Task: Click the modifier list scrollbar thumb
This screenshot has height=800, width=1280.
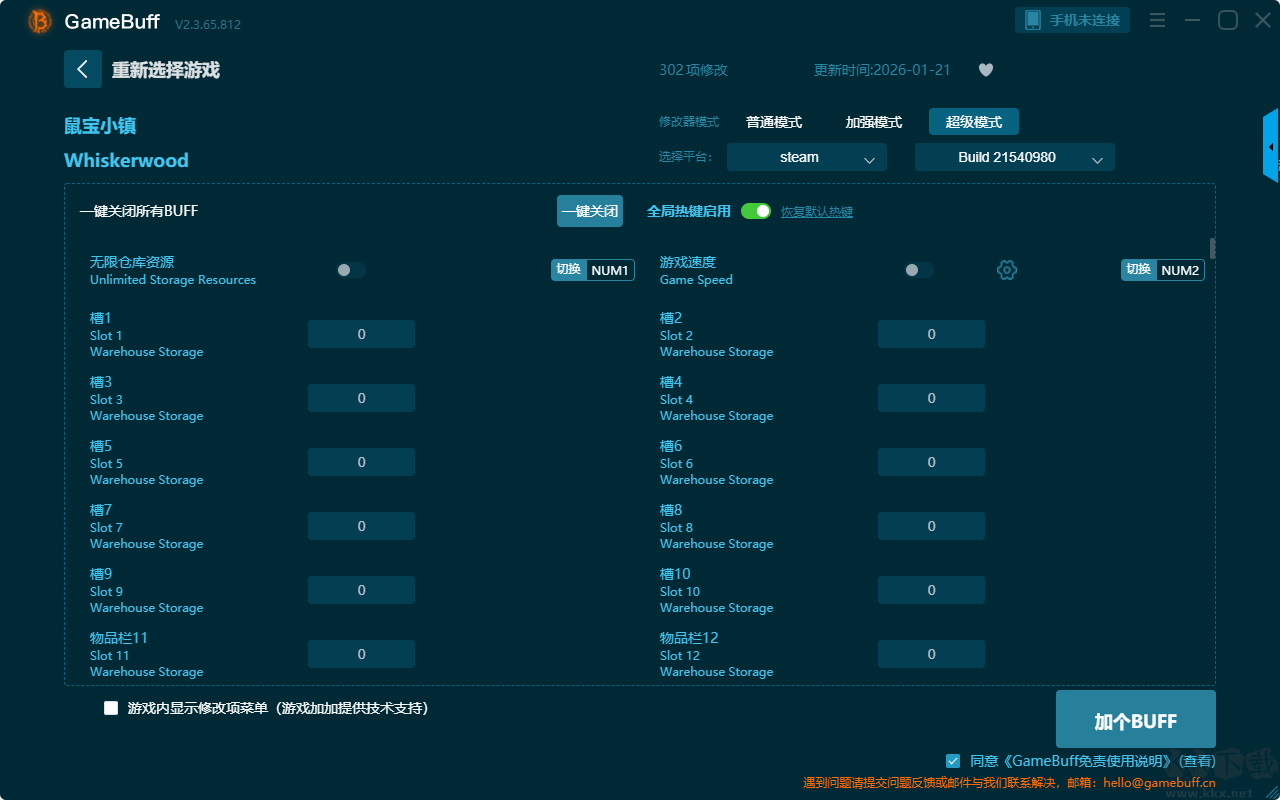Action: 1213,247
